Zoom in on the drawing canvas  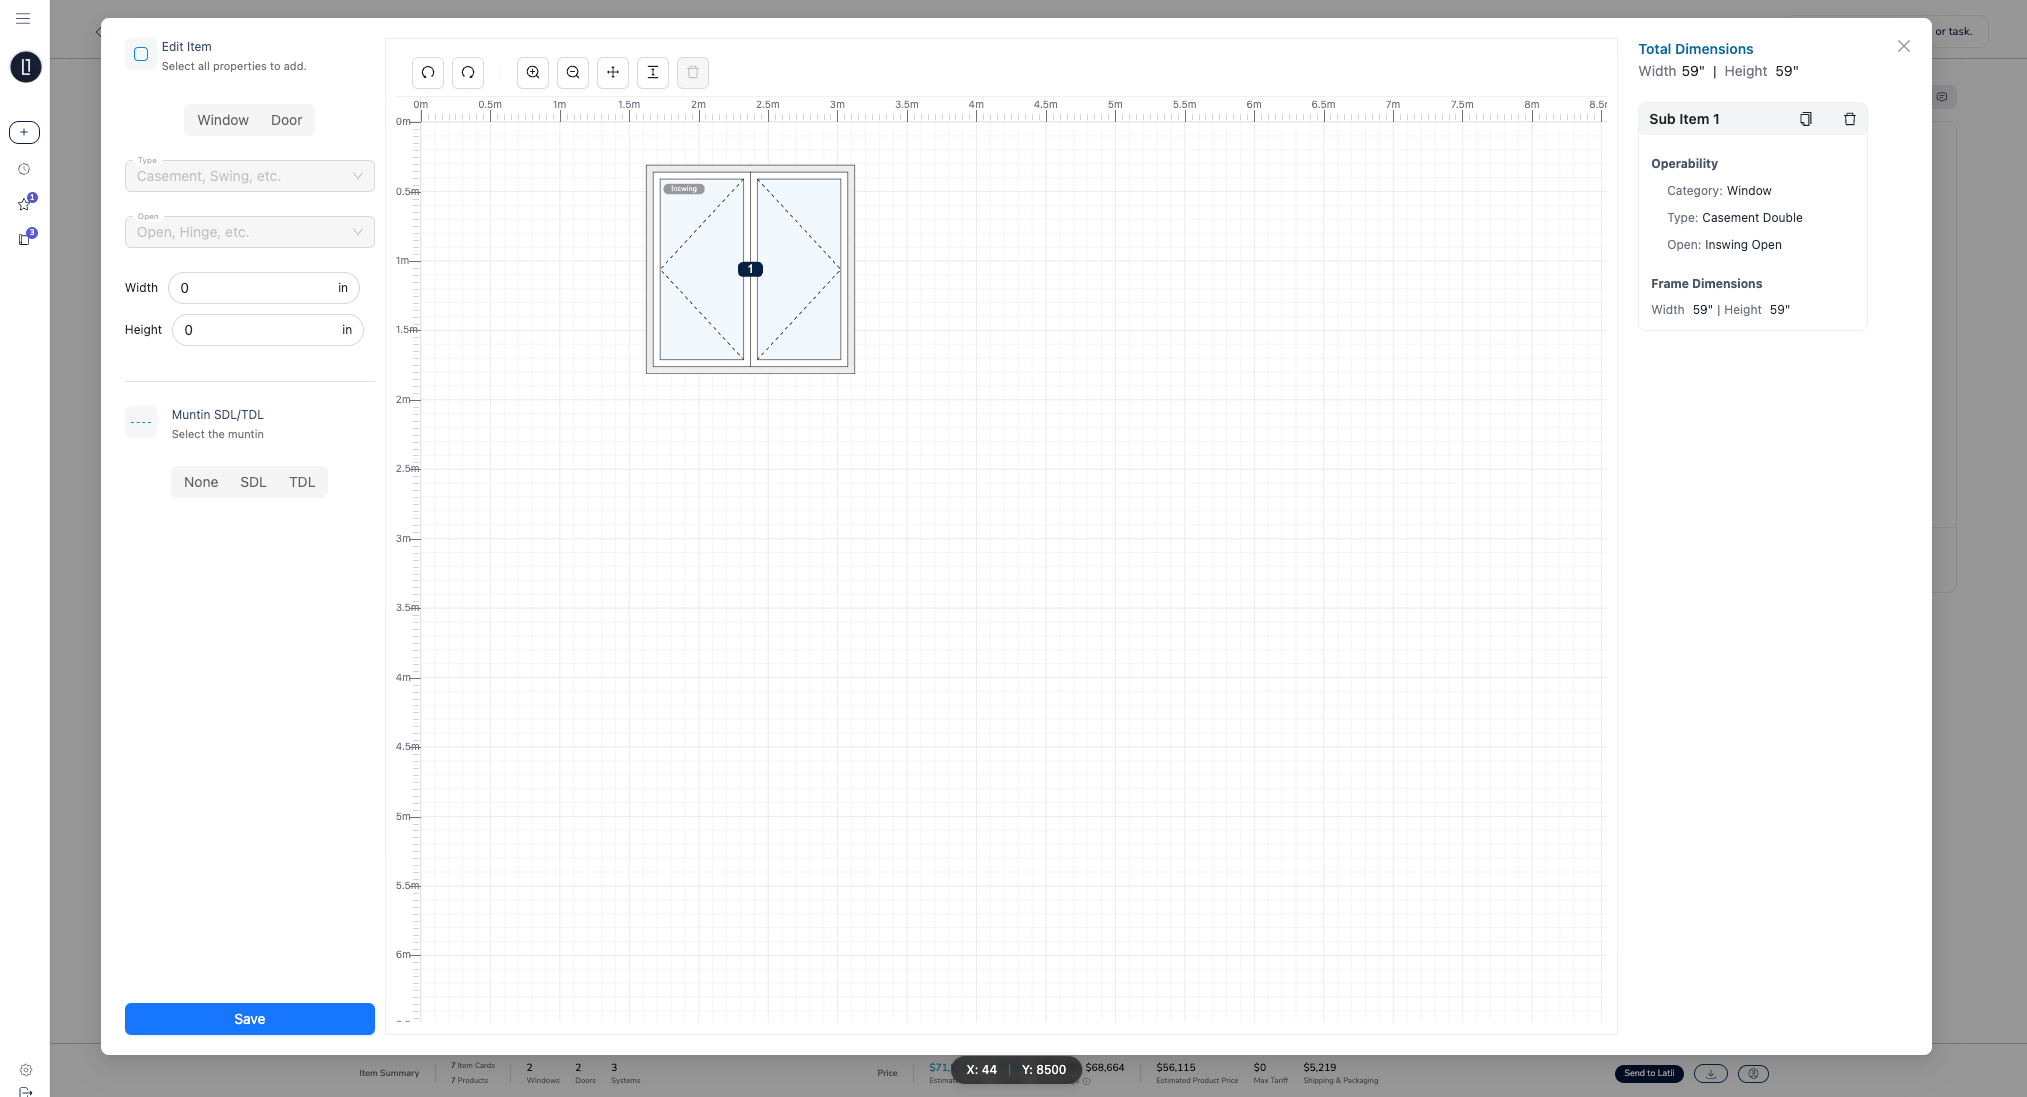coord(533,72)
